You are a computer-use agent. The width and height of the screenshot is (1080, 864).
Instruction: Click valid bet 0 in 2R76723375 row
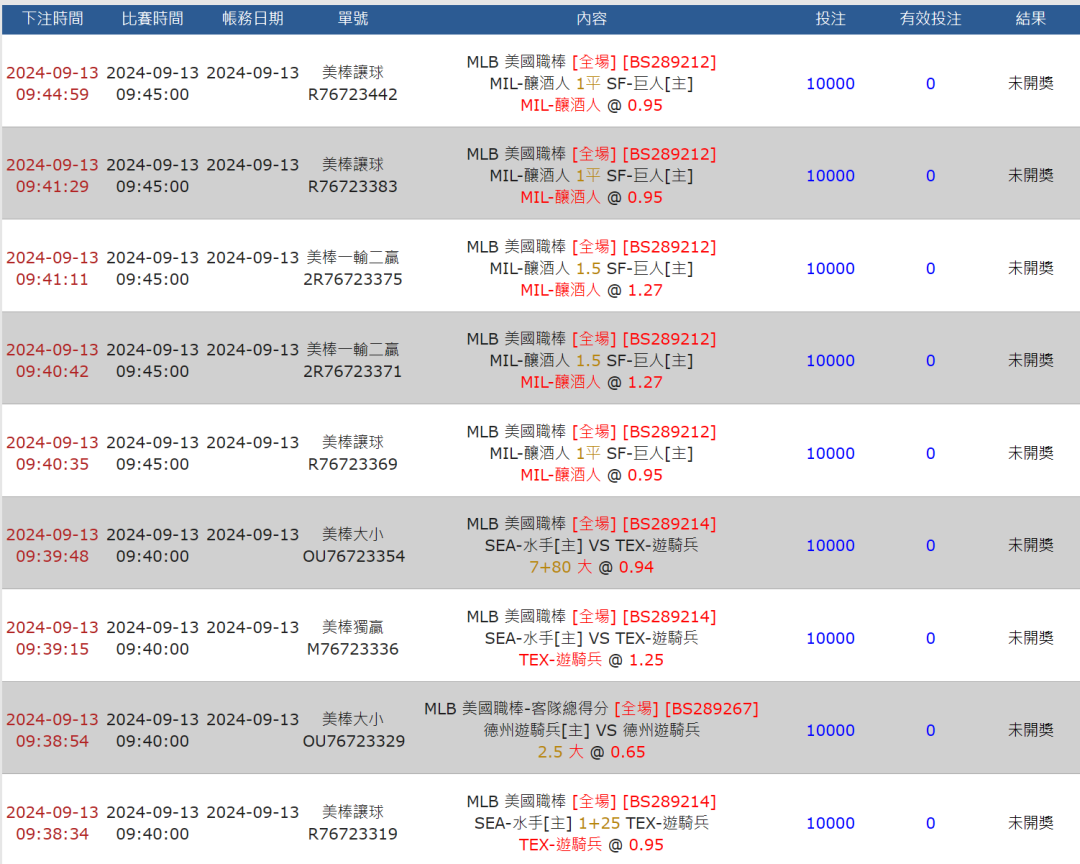[931, 269]
